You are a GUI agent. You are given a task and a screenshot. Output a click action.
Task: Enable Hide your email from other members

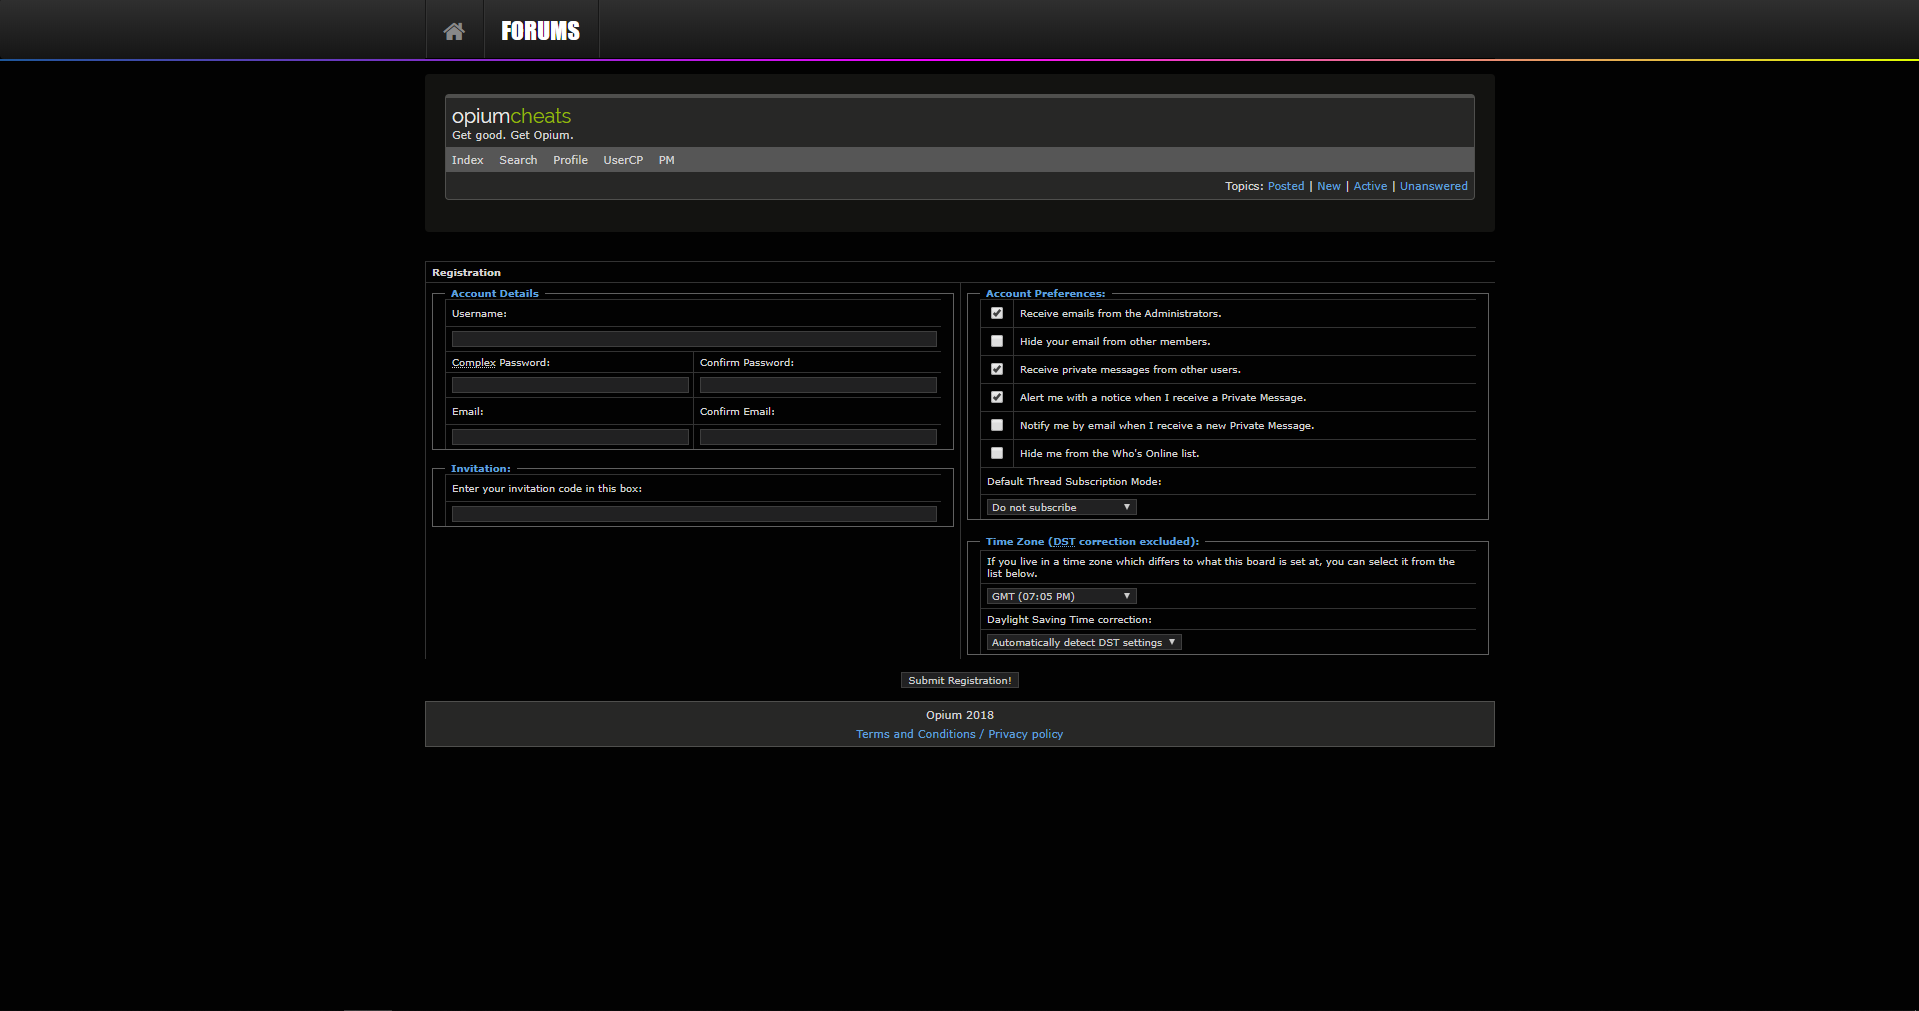(x=997, y=341)
